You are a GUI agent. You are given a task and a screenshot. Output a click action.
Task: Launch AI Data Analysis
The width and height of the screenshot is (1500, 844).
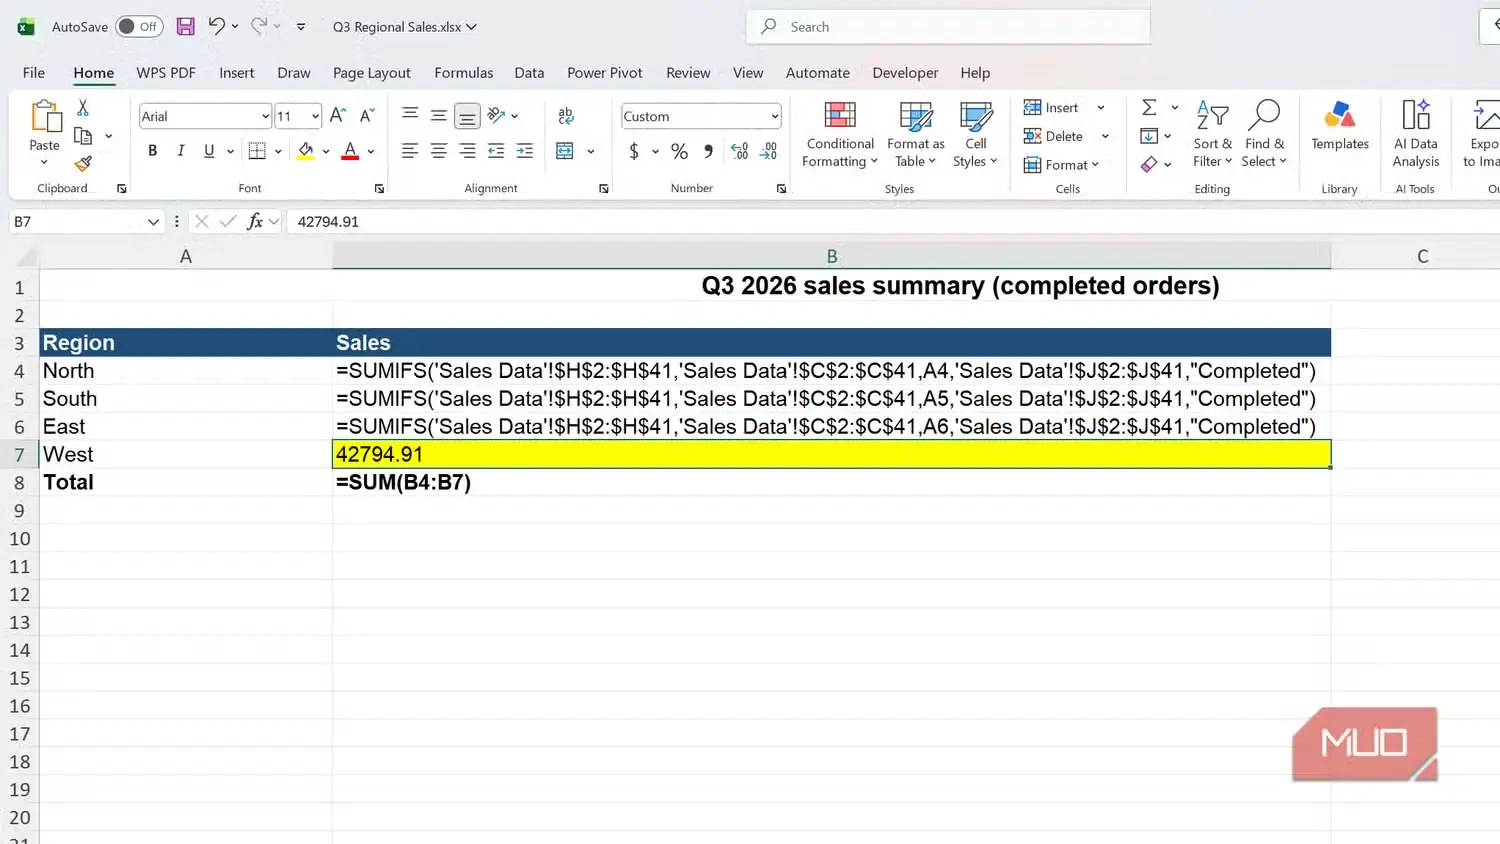(x=1416, y=133)
